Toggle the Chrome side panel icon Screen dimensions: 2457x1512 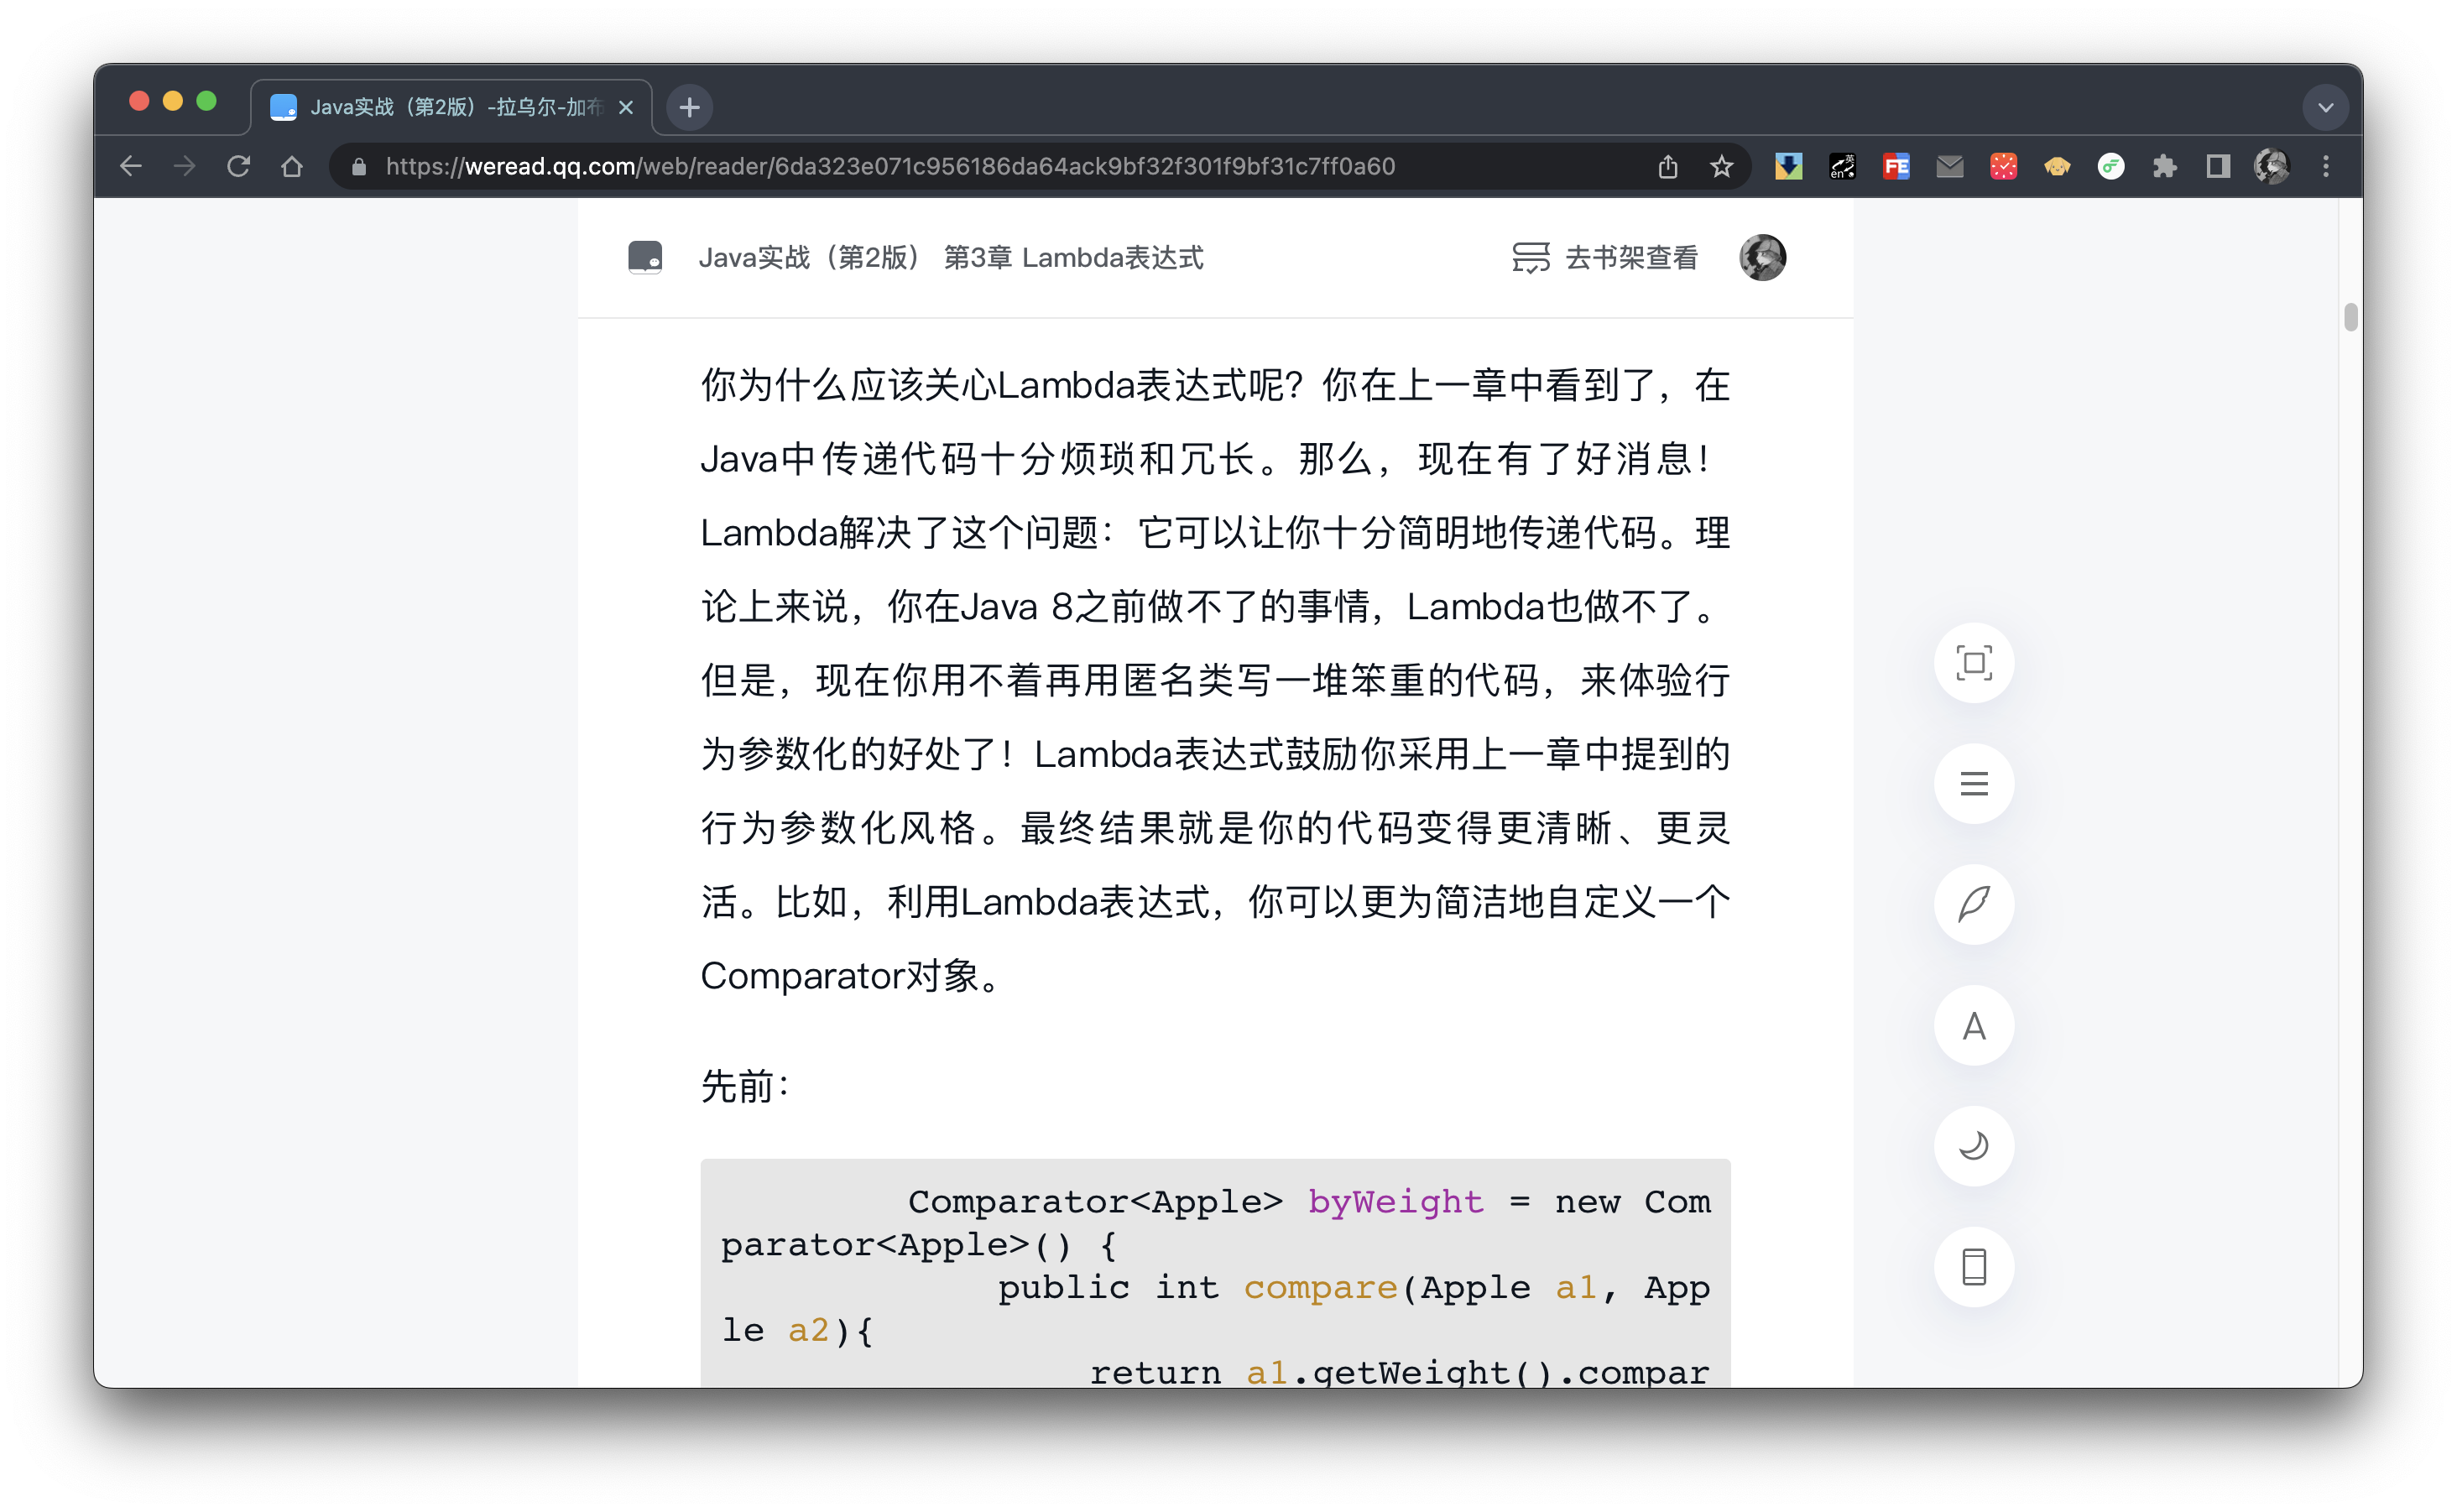pos(2218,166)
